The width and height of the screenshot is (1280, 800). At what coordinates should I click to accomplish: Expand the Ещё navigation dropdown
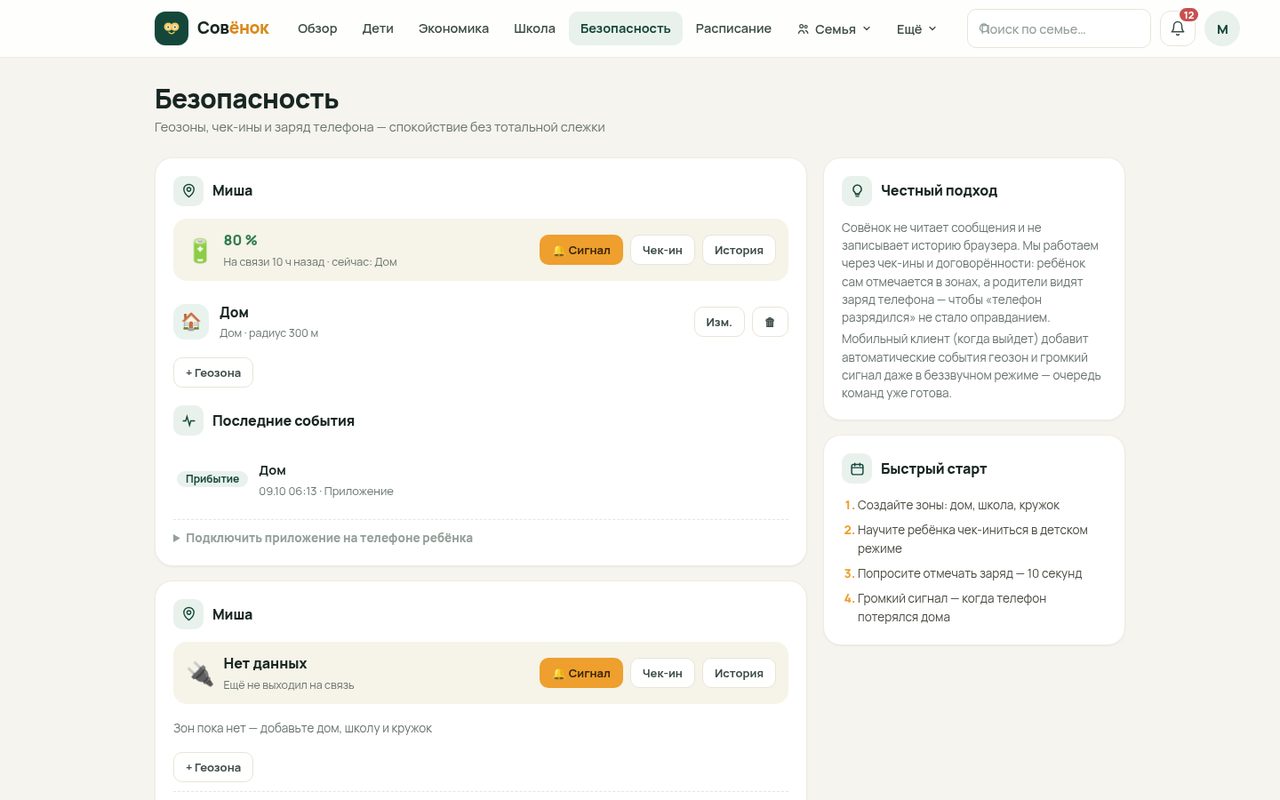[916, 29]
